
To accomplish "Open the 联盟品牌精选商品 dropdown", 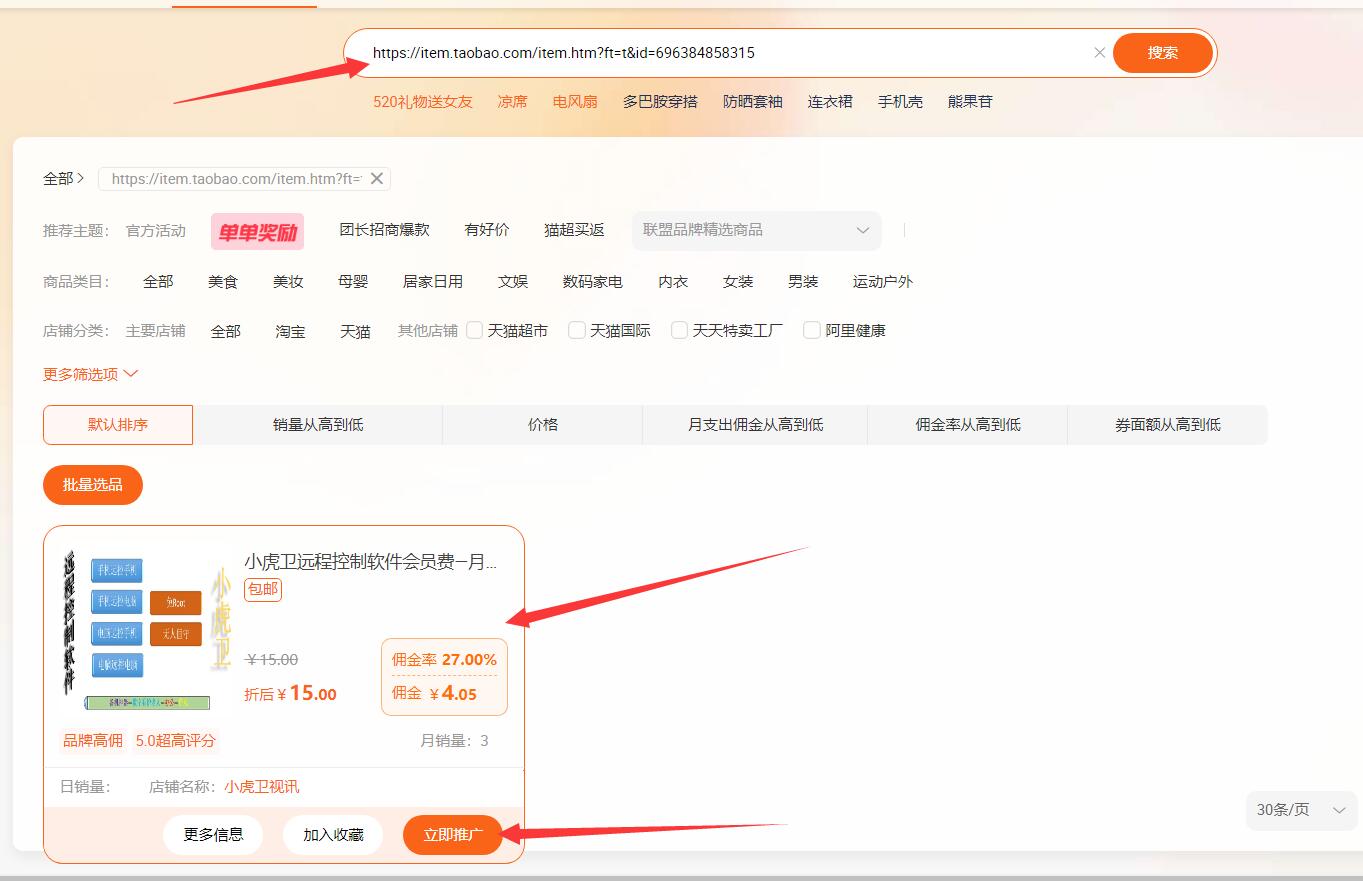I will [x=756, y=230].
